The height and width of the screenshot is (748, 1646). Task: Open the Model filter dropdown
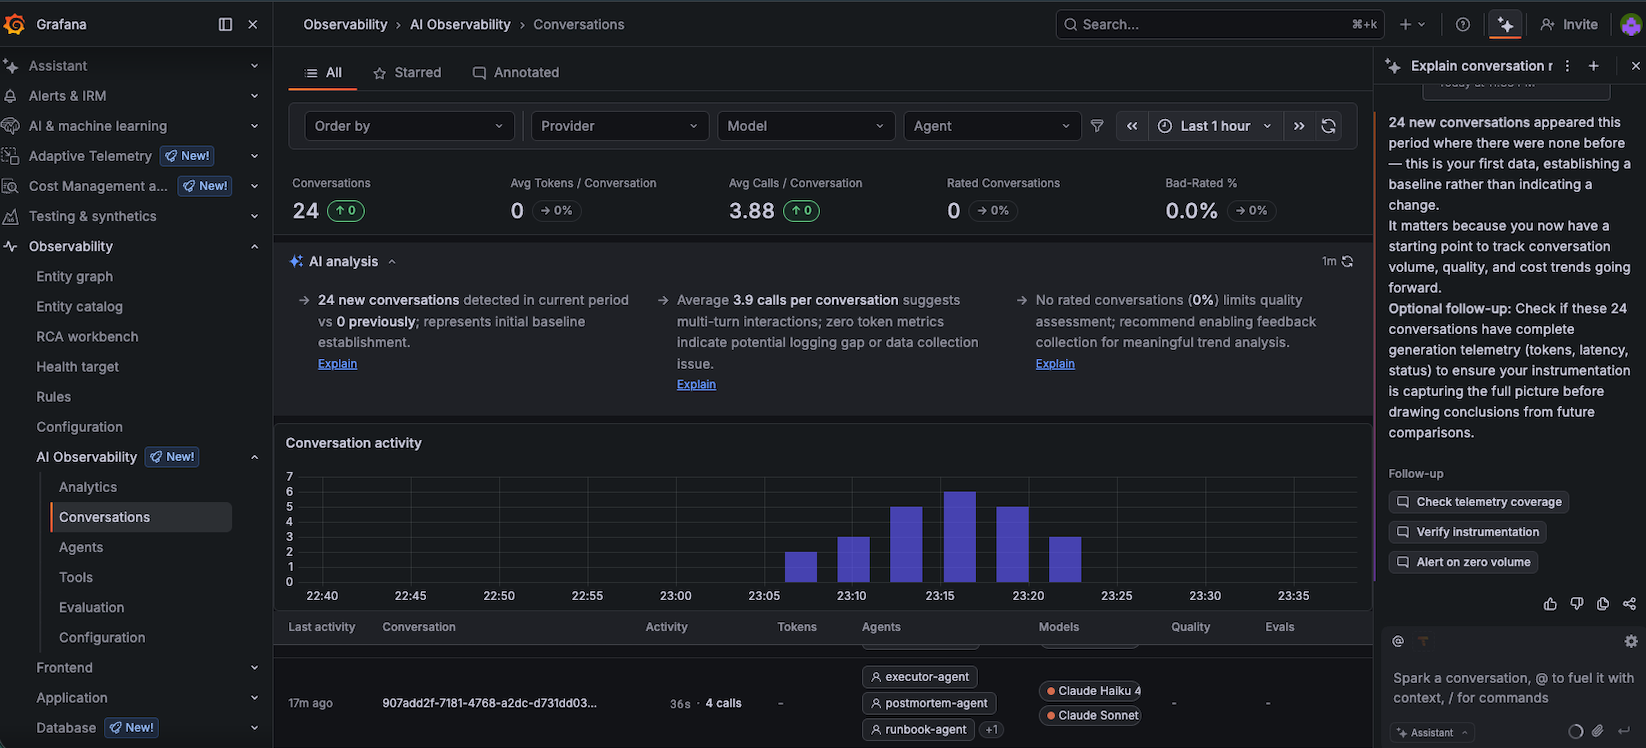coord(806,126)
